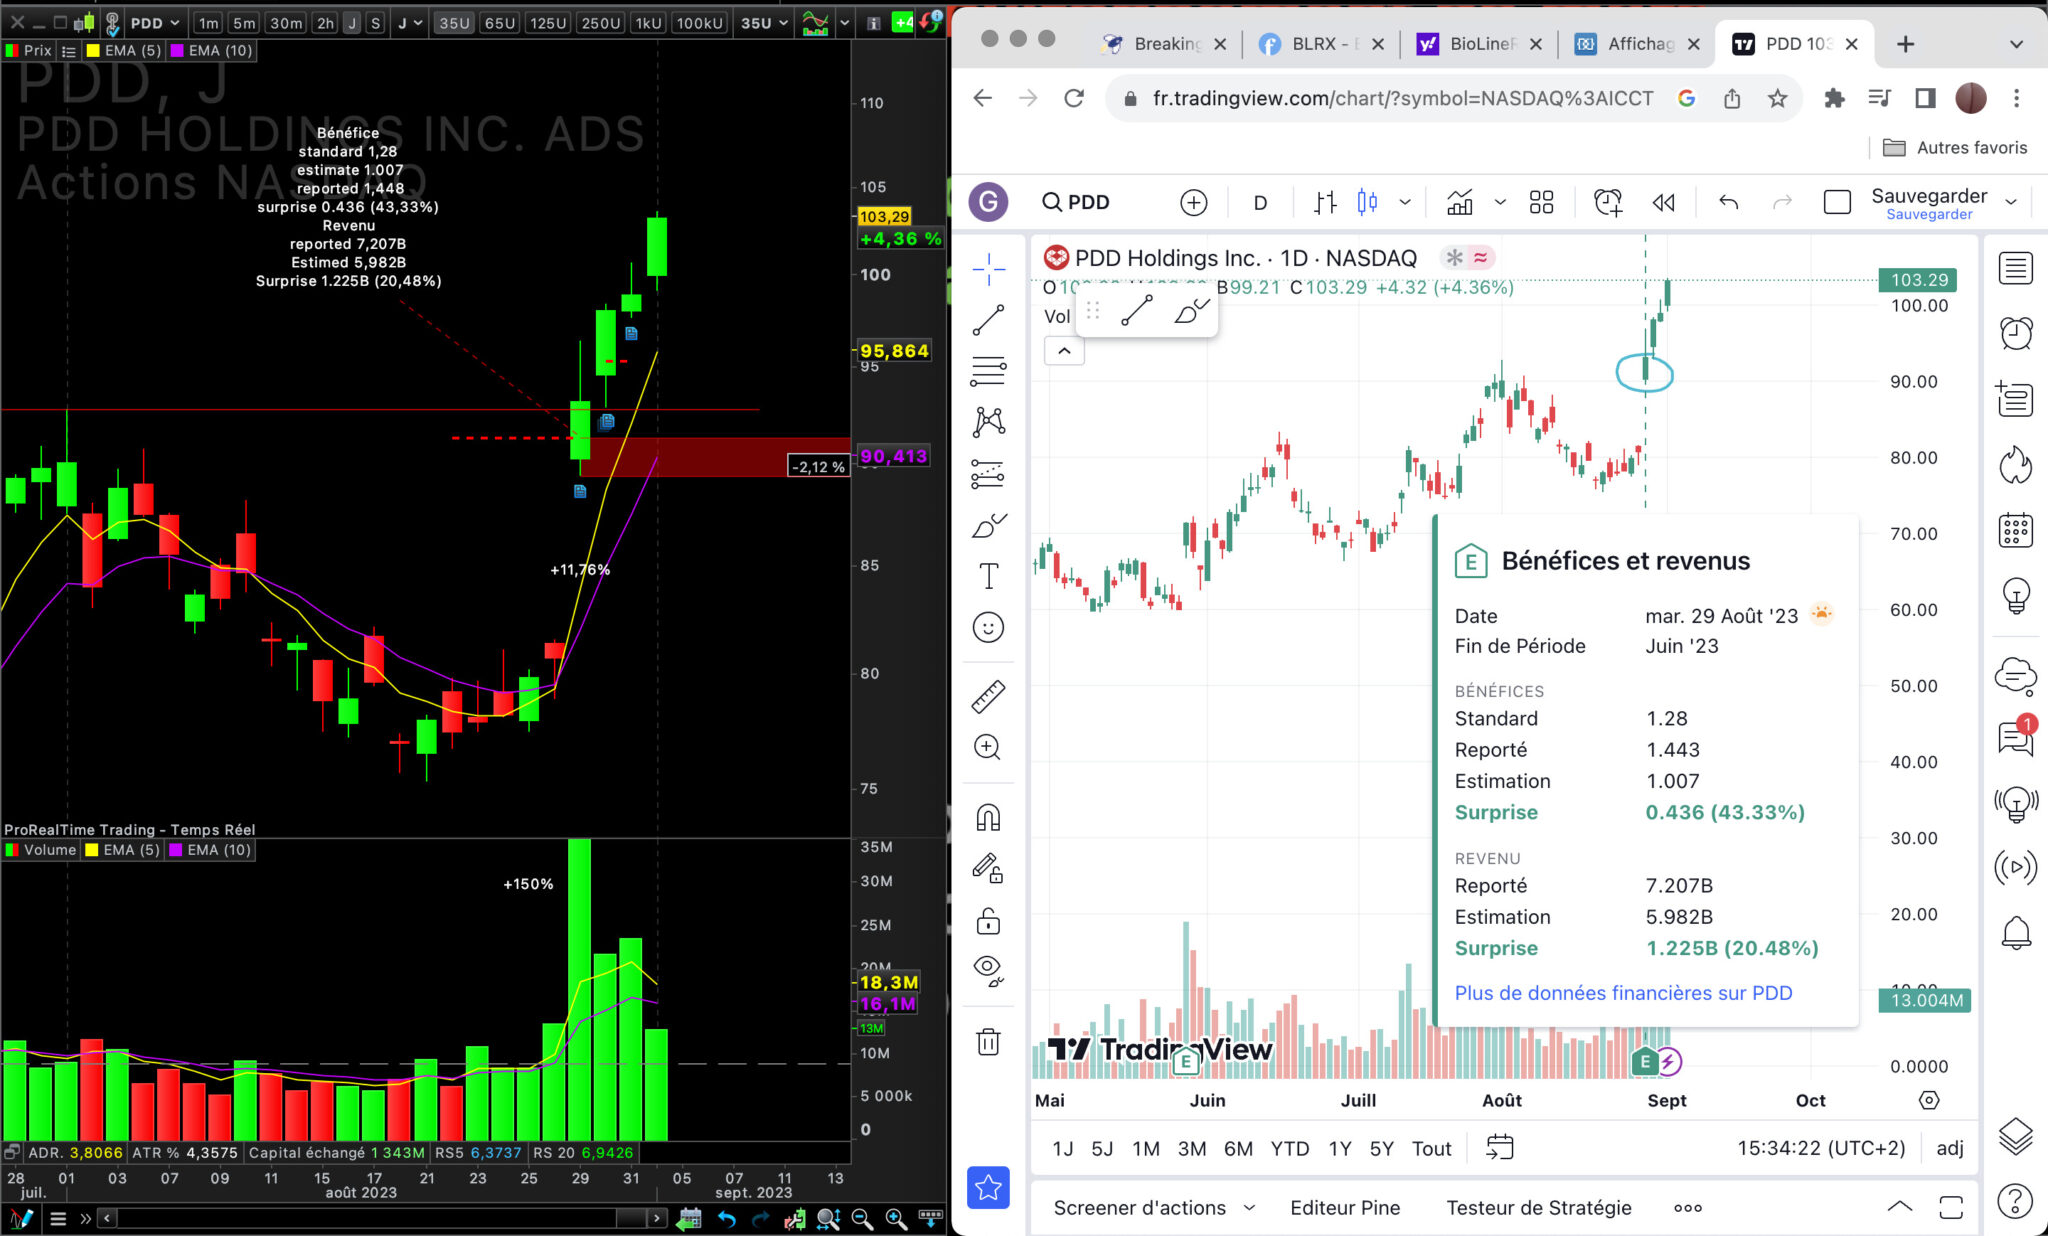Select the Fibonacci retracement tool in TradingView
The image size is (2048, 1236).
click(x=988, y=371)
